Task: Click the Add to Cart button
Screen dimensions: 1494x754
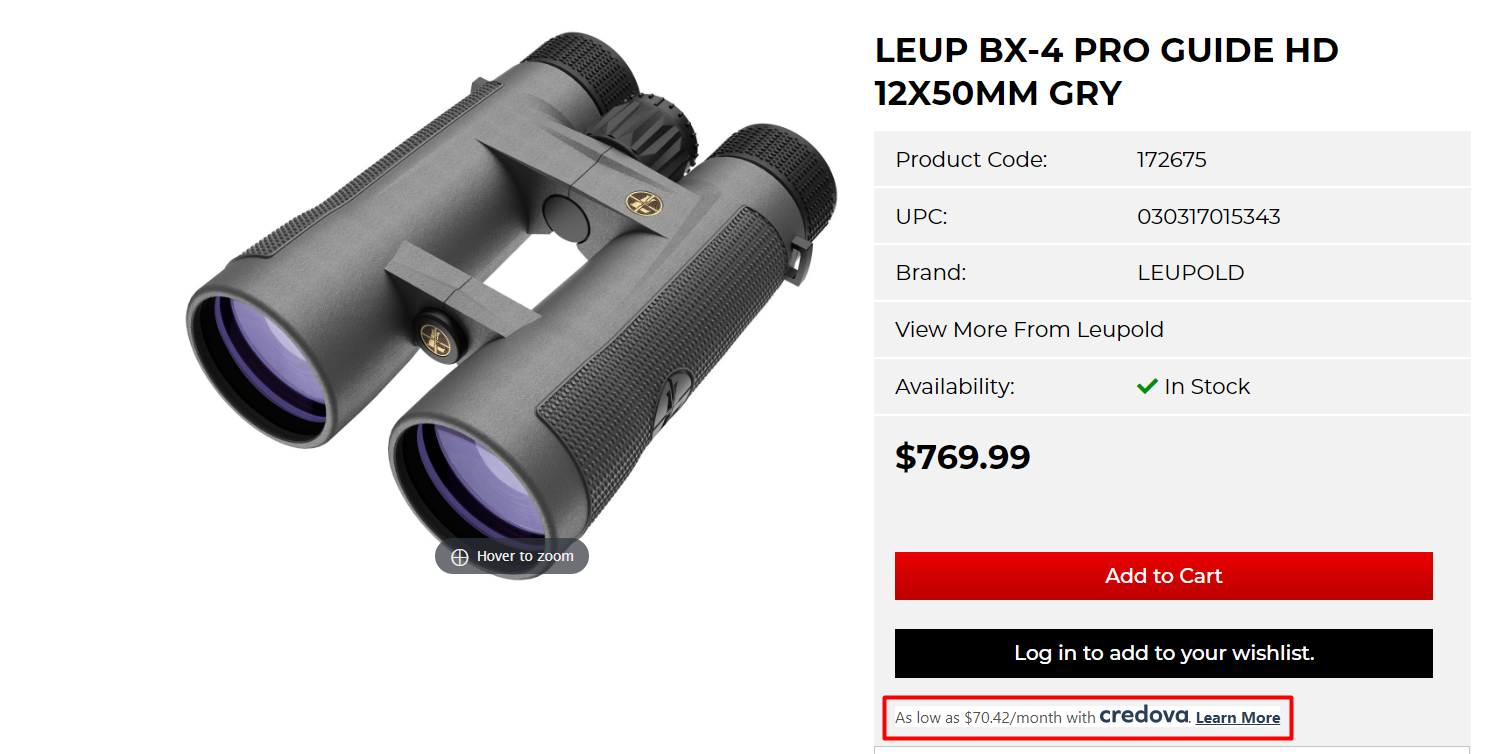Action: pos(1163,575)
